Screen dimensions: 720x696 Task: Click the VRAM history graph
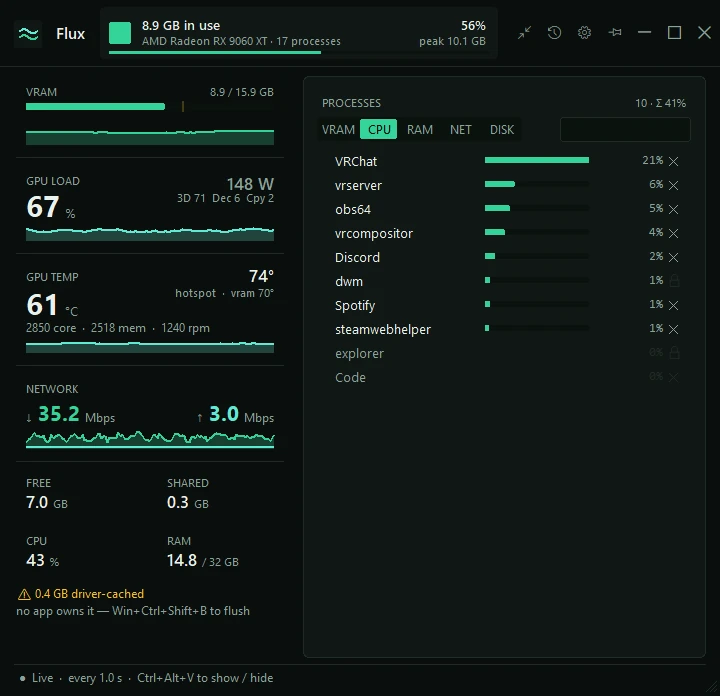[150, 137]
